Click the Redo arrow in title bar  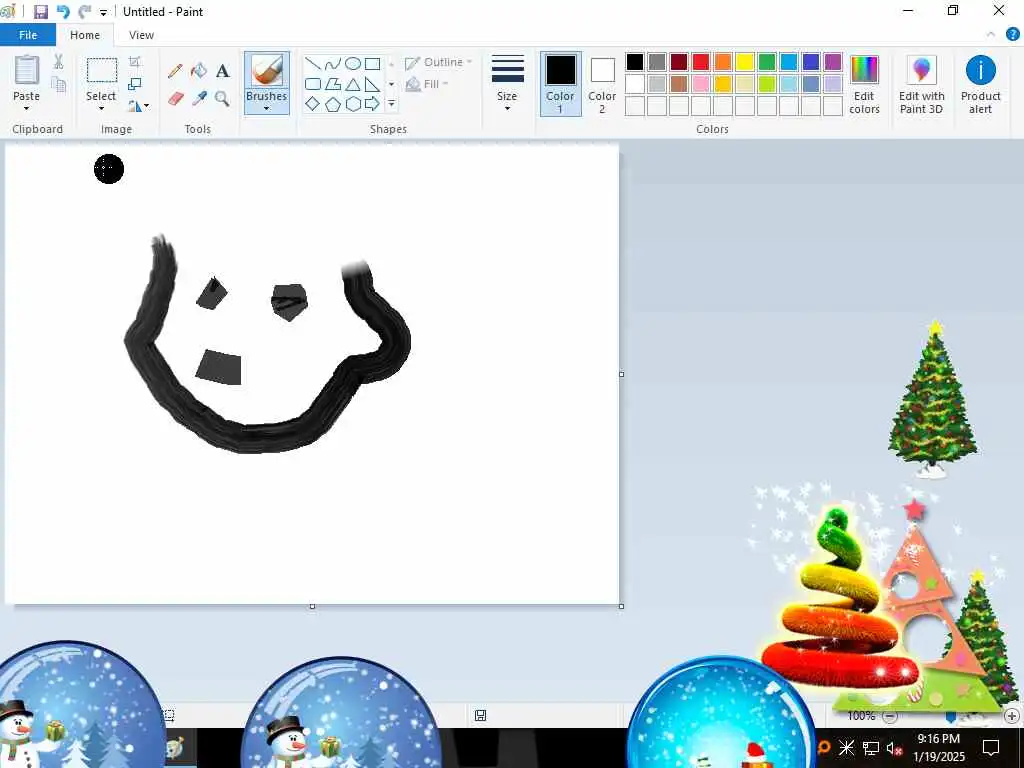[84, 12]
